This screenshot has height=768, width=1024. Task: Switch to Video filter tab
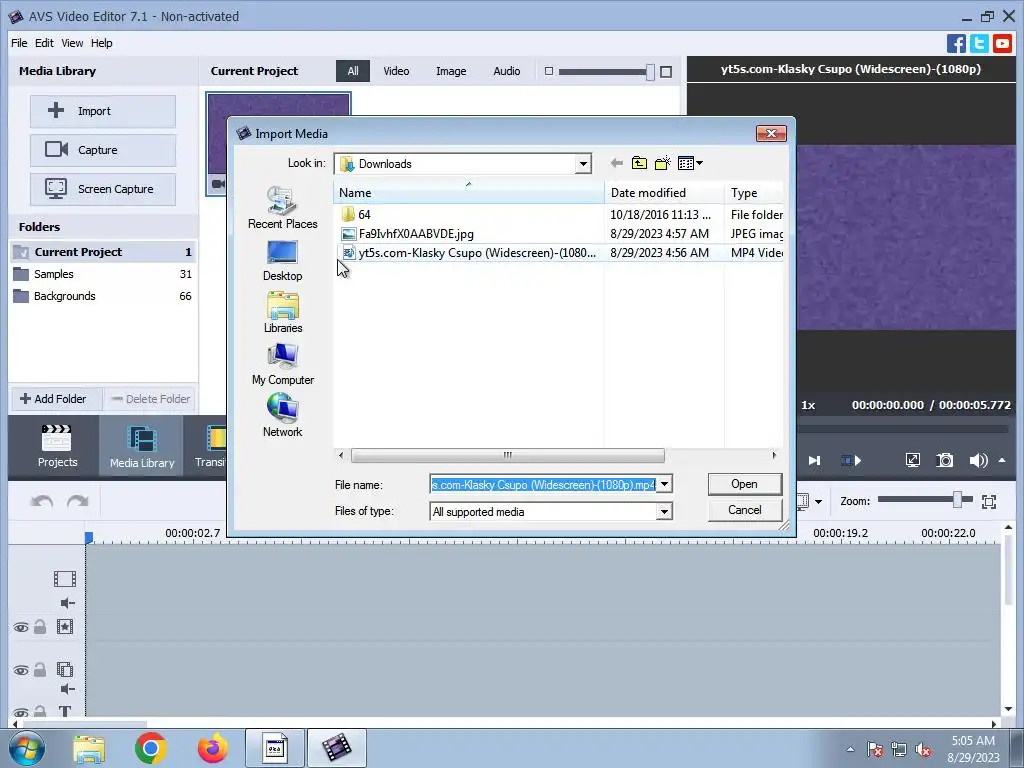(396, 71)
